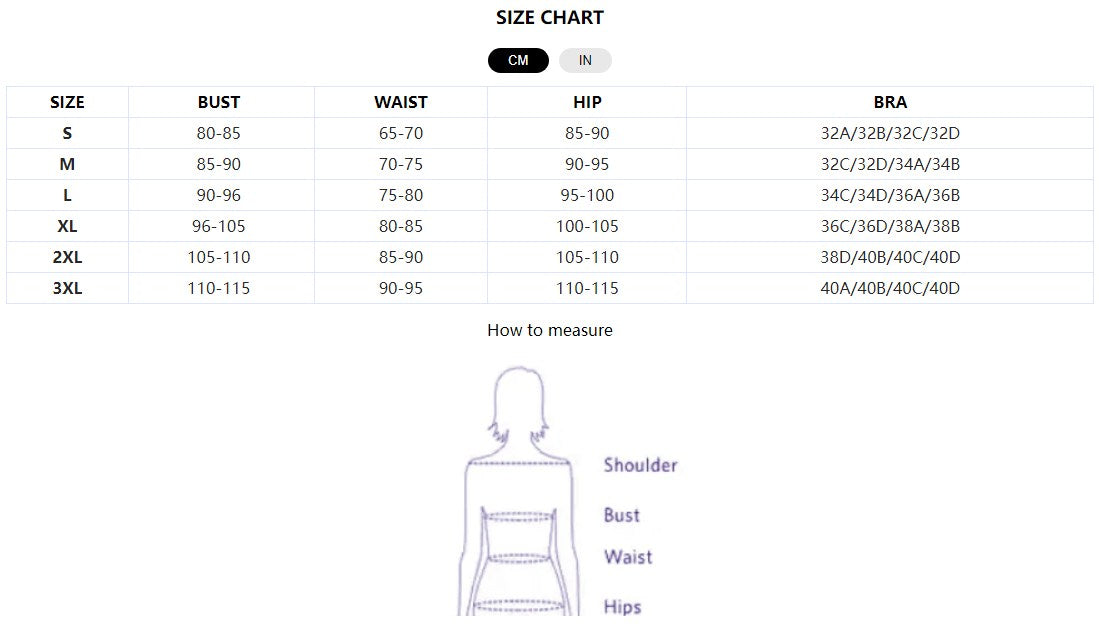Click the Bust label on diagram
Screen dimensions: 1099x643
point(621,515)
